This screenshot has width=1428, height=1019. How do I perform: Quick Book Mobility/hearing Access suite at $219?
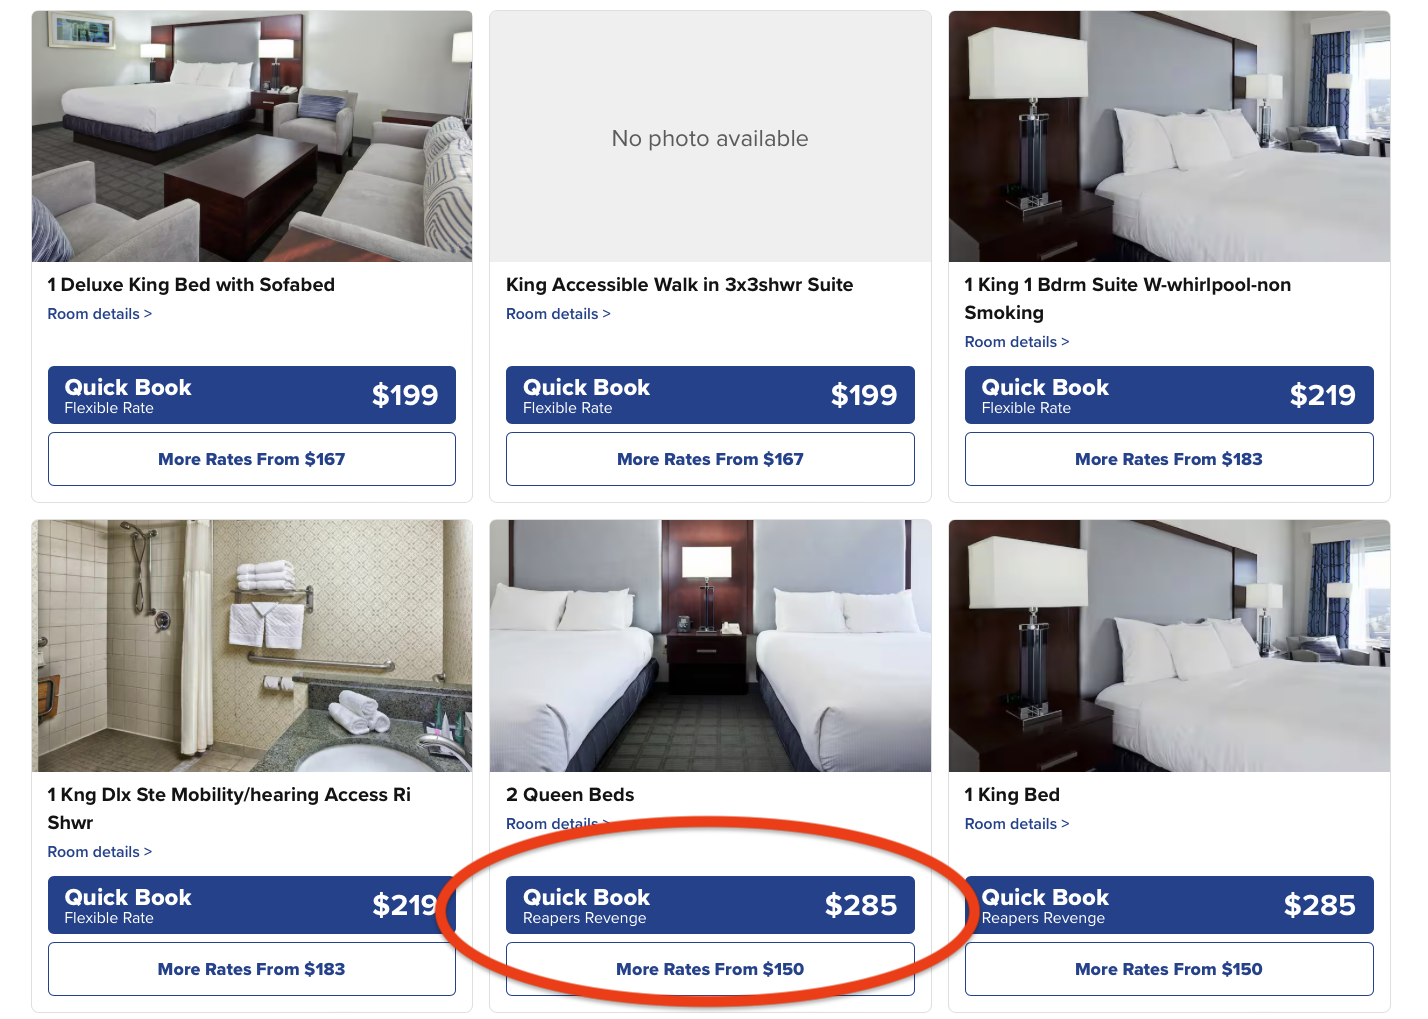251,905
